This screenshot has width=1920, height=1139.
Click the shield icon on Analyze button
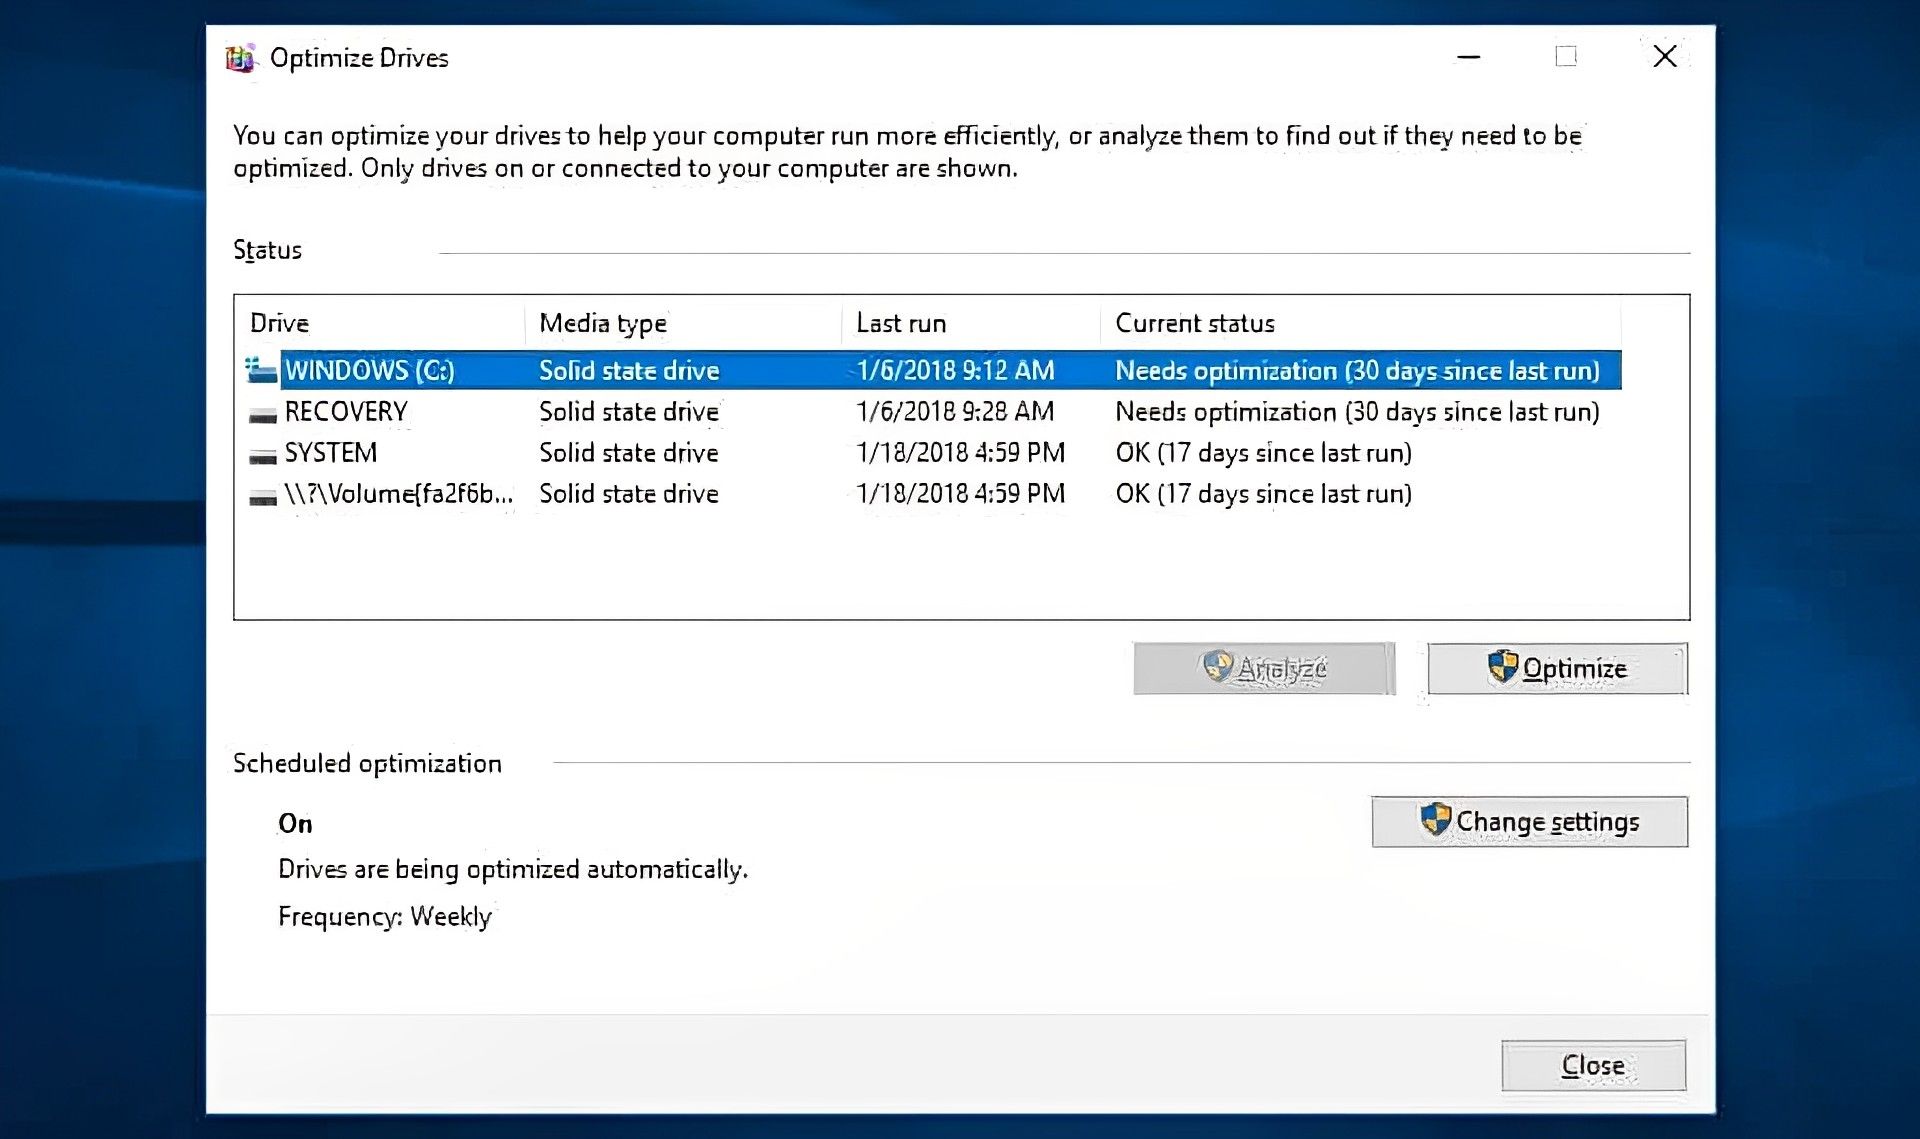(x=1217, y=666)
